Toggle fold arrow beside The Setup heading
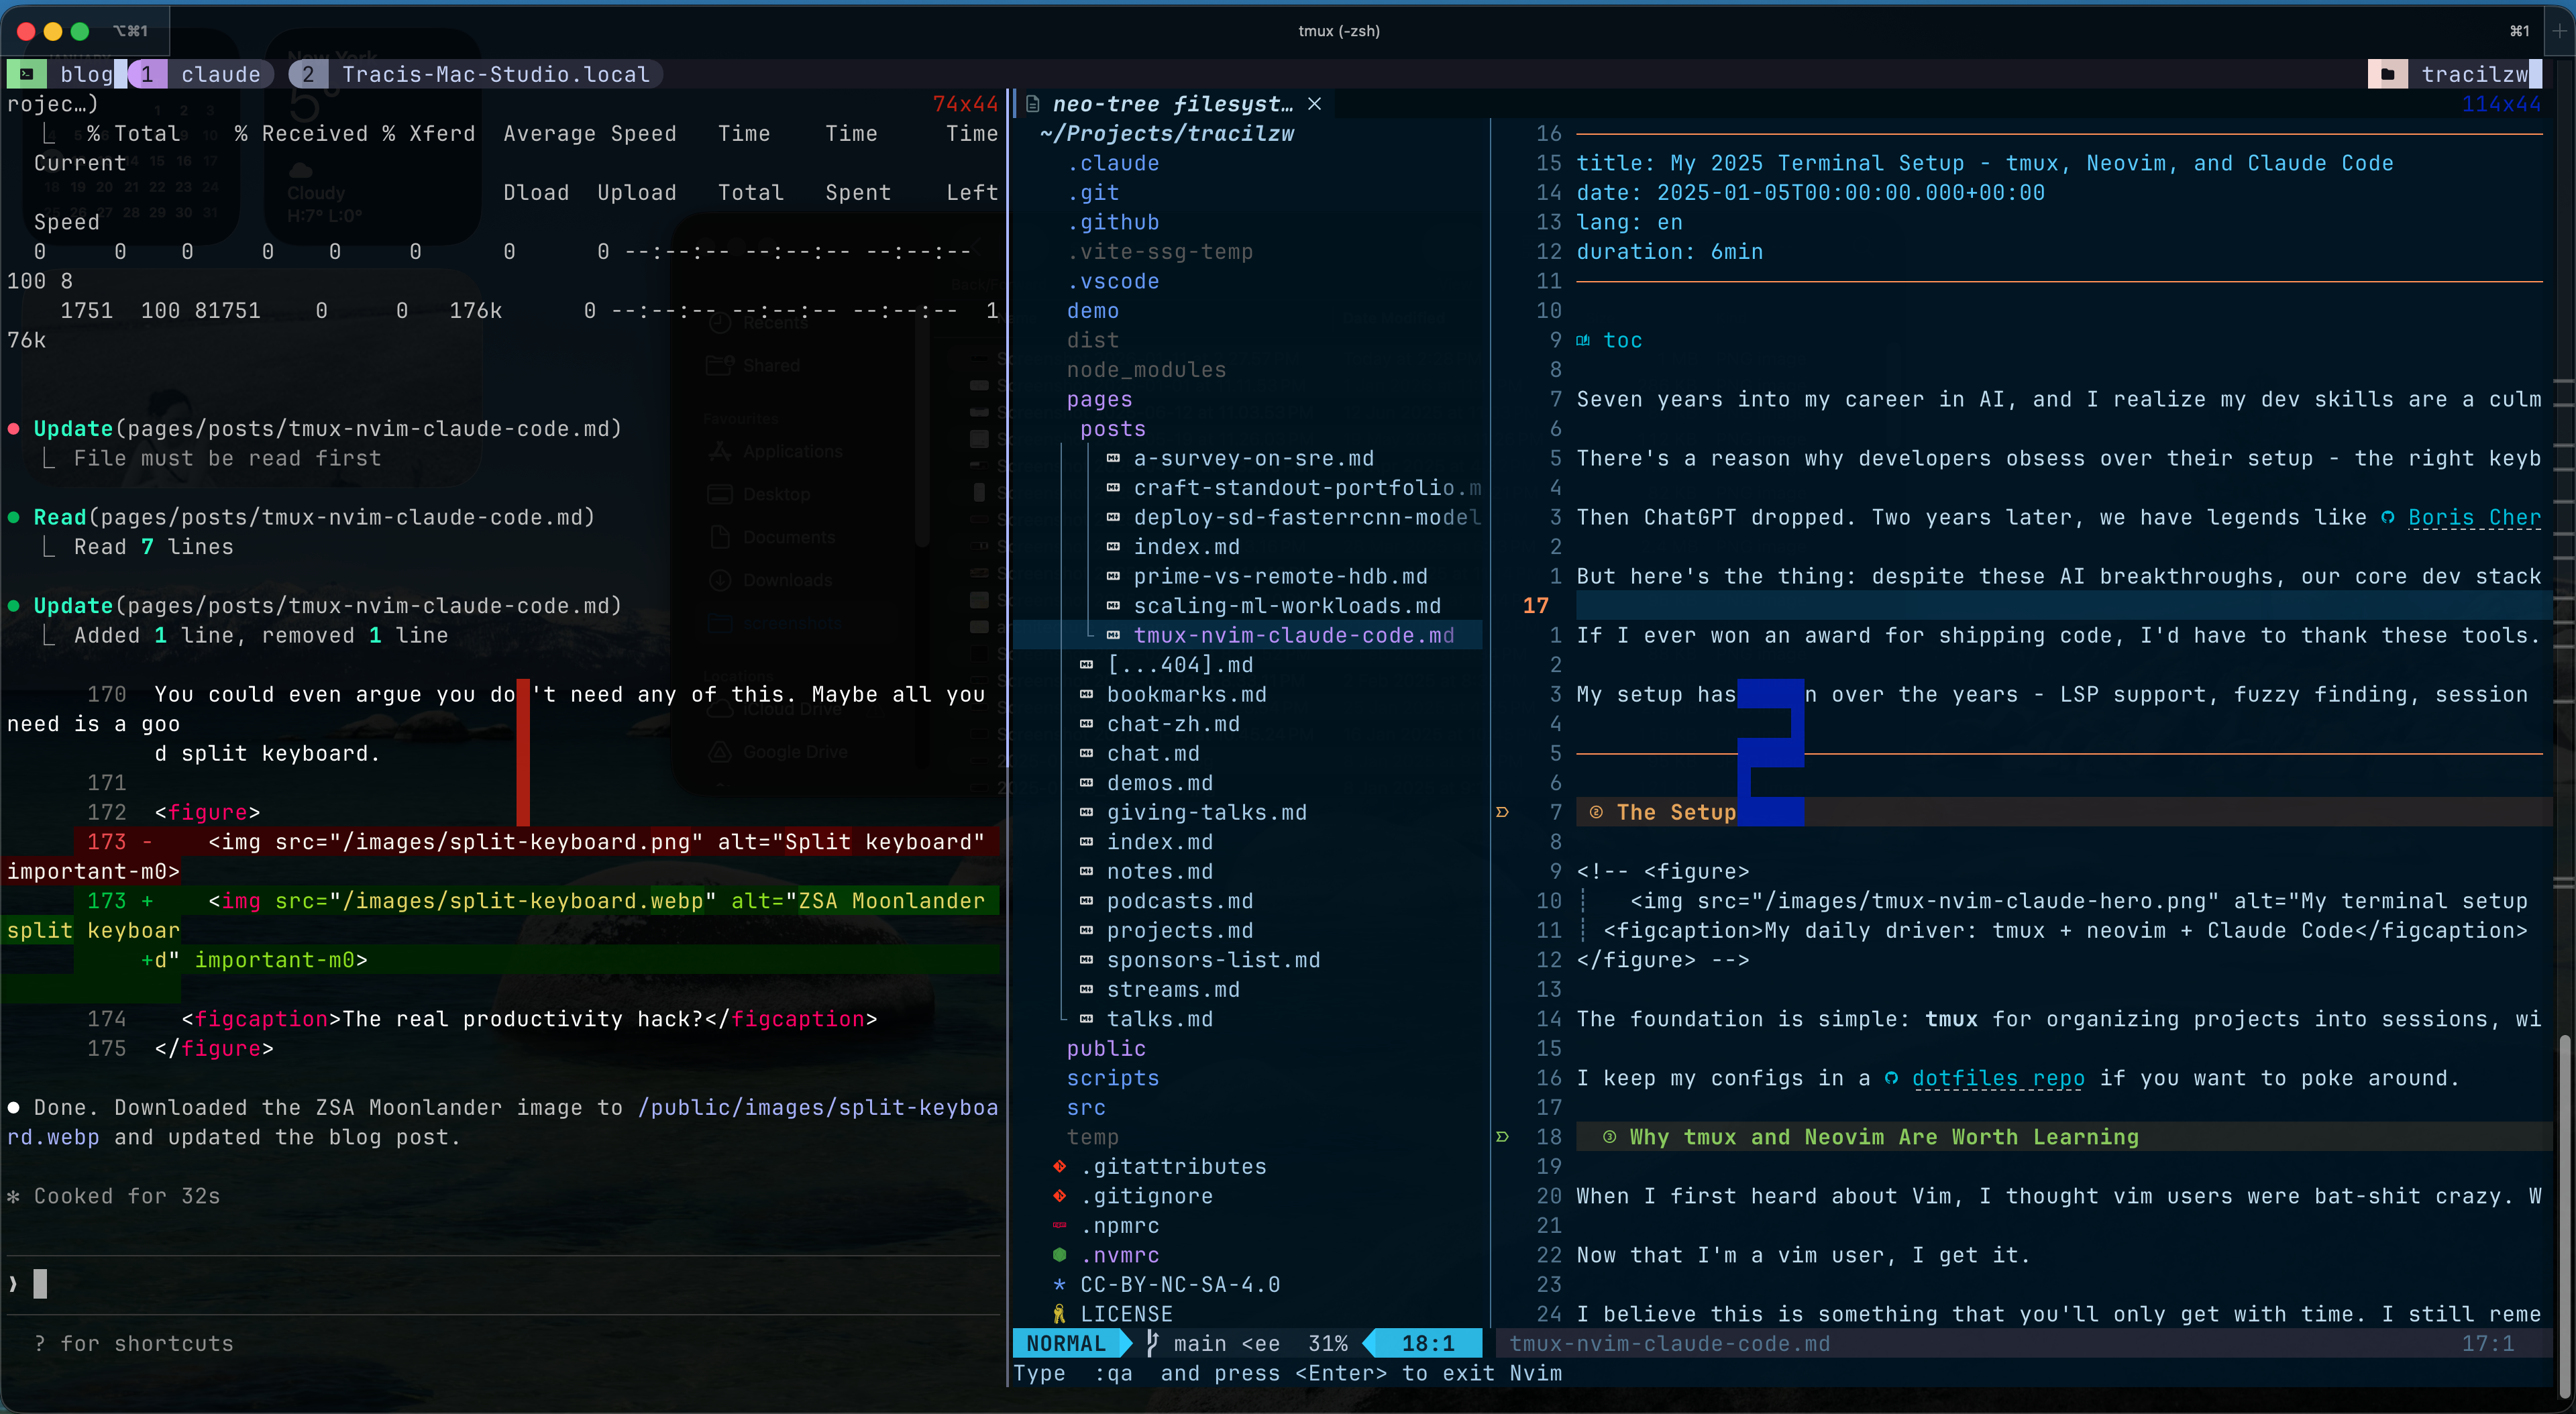Screen dimensions: 2576x1414 coord(1502,812)
